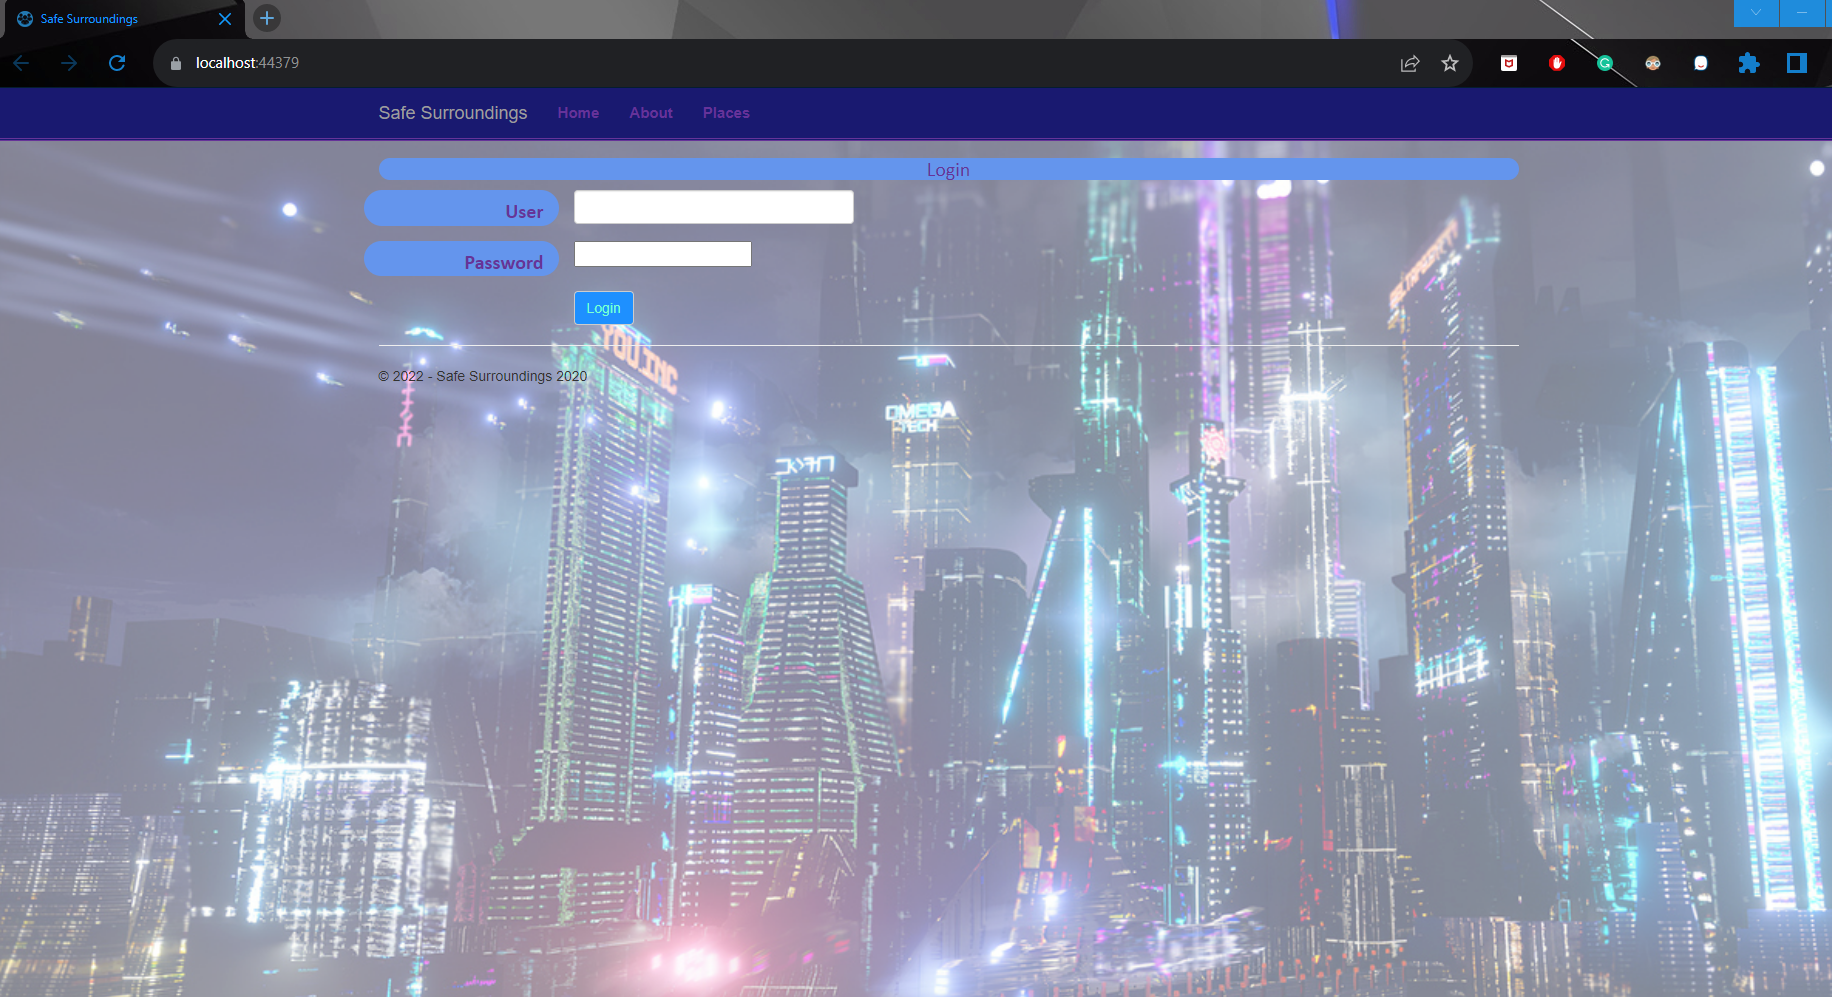Click the browser back arrow
1832x997 pixels.
[21, 63]
